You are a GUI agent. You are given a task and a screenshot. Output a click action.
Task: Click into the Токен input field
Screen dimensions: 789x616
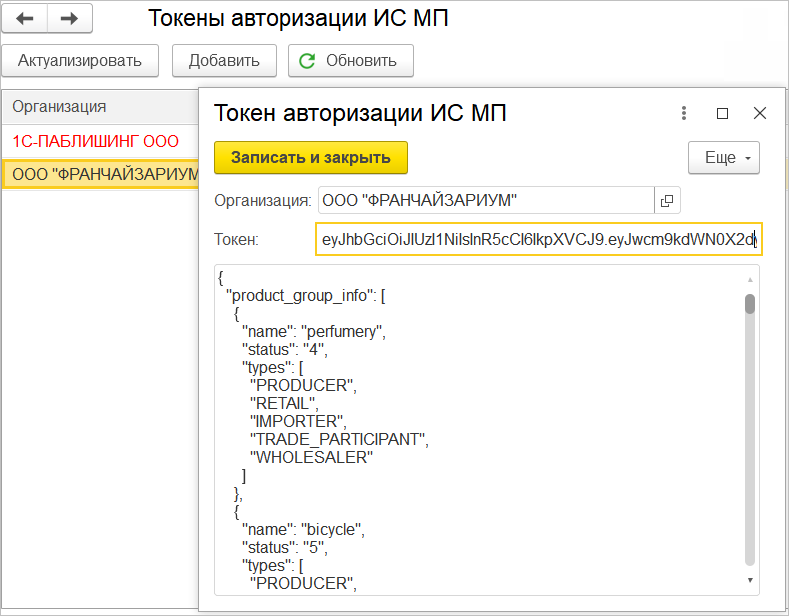pos(538,239)
